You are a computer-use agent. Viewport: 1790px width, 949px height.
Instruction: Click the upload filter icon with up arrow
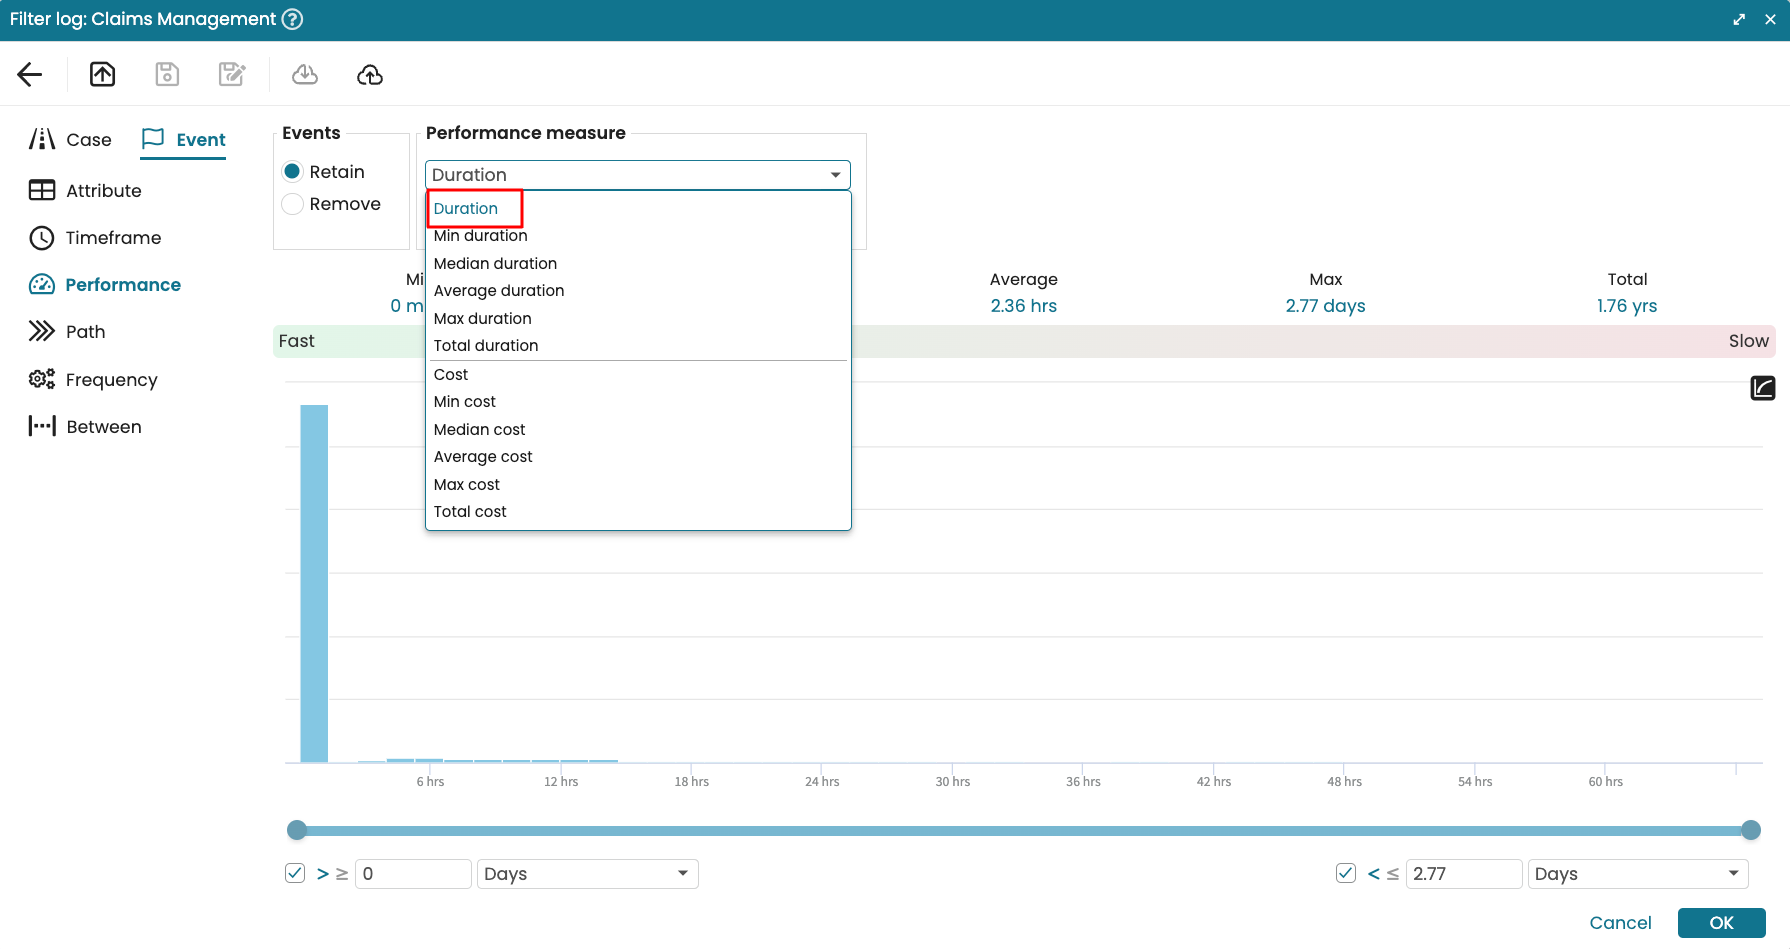tap(103, 75)
